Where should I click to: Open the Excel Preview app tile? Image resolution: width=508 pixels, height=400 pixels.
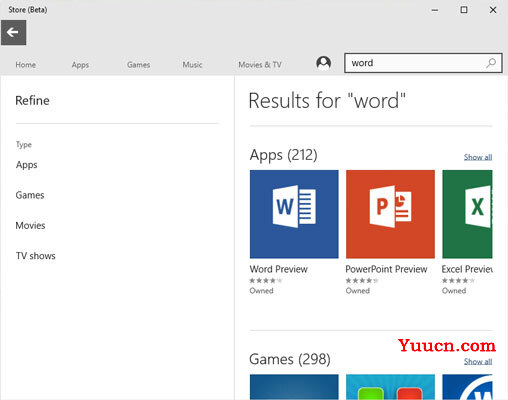(467, 214)
